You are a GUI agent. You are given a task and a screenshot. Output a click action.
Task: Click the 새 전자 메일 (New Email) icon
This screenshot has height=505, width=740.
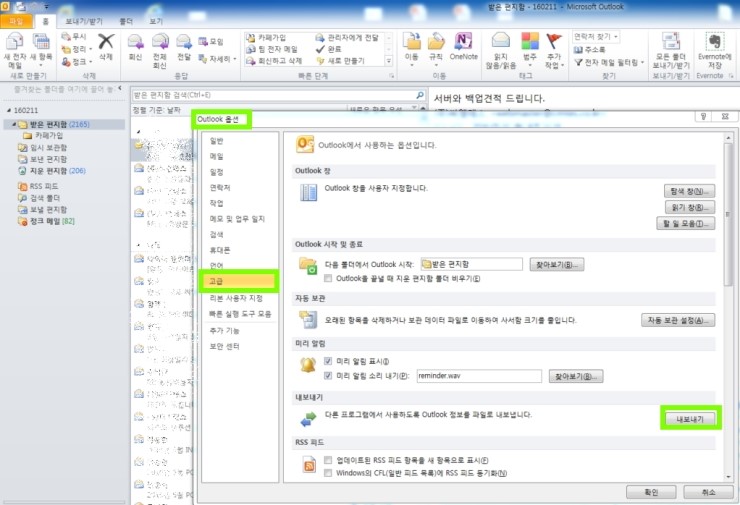(x=15, y=42)
